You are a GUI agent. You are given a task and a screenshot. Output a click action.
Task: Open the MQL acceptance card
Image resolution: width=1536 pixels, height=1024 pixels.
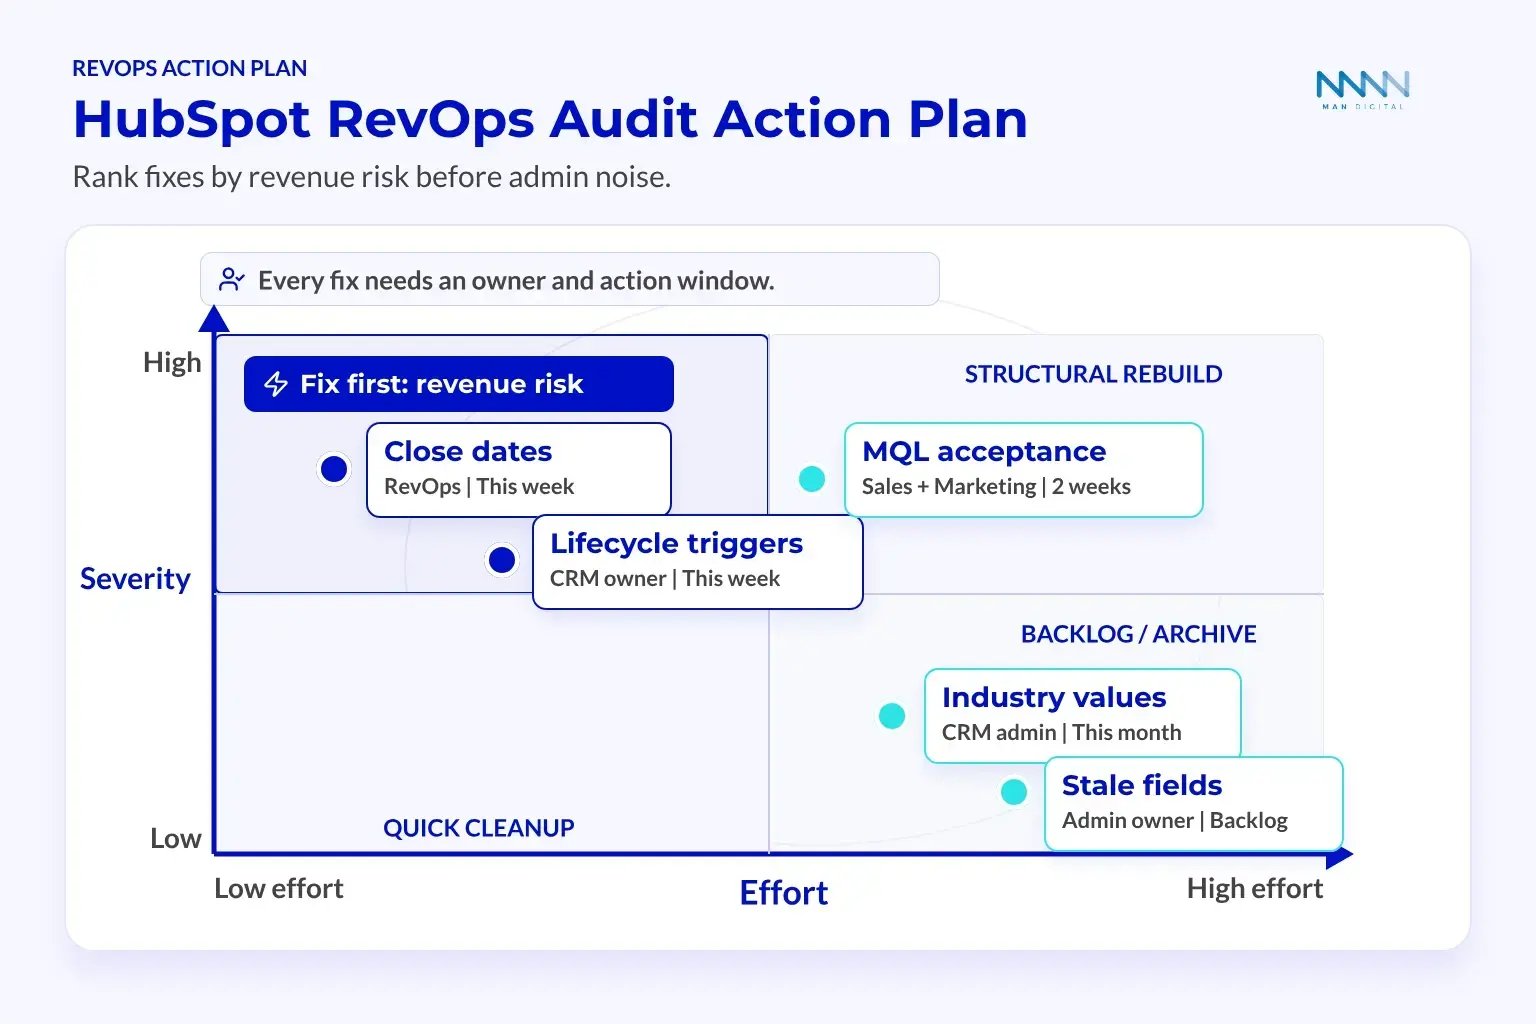(x=1024, y=469)
